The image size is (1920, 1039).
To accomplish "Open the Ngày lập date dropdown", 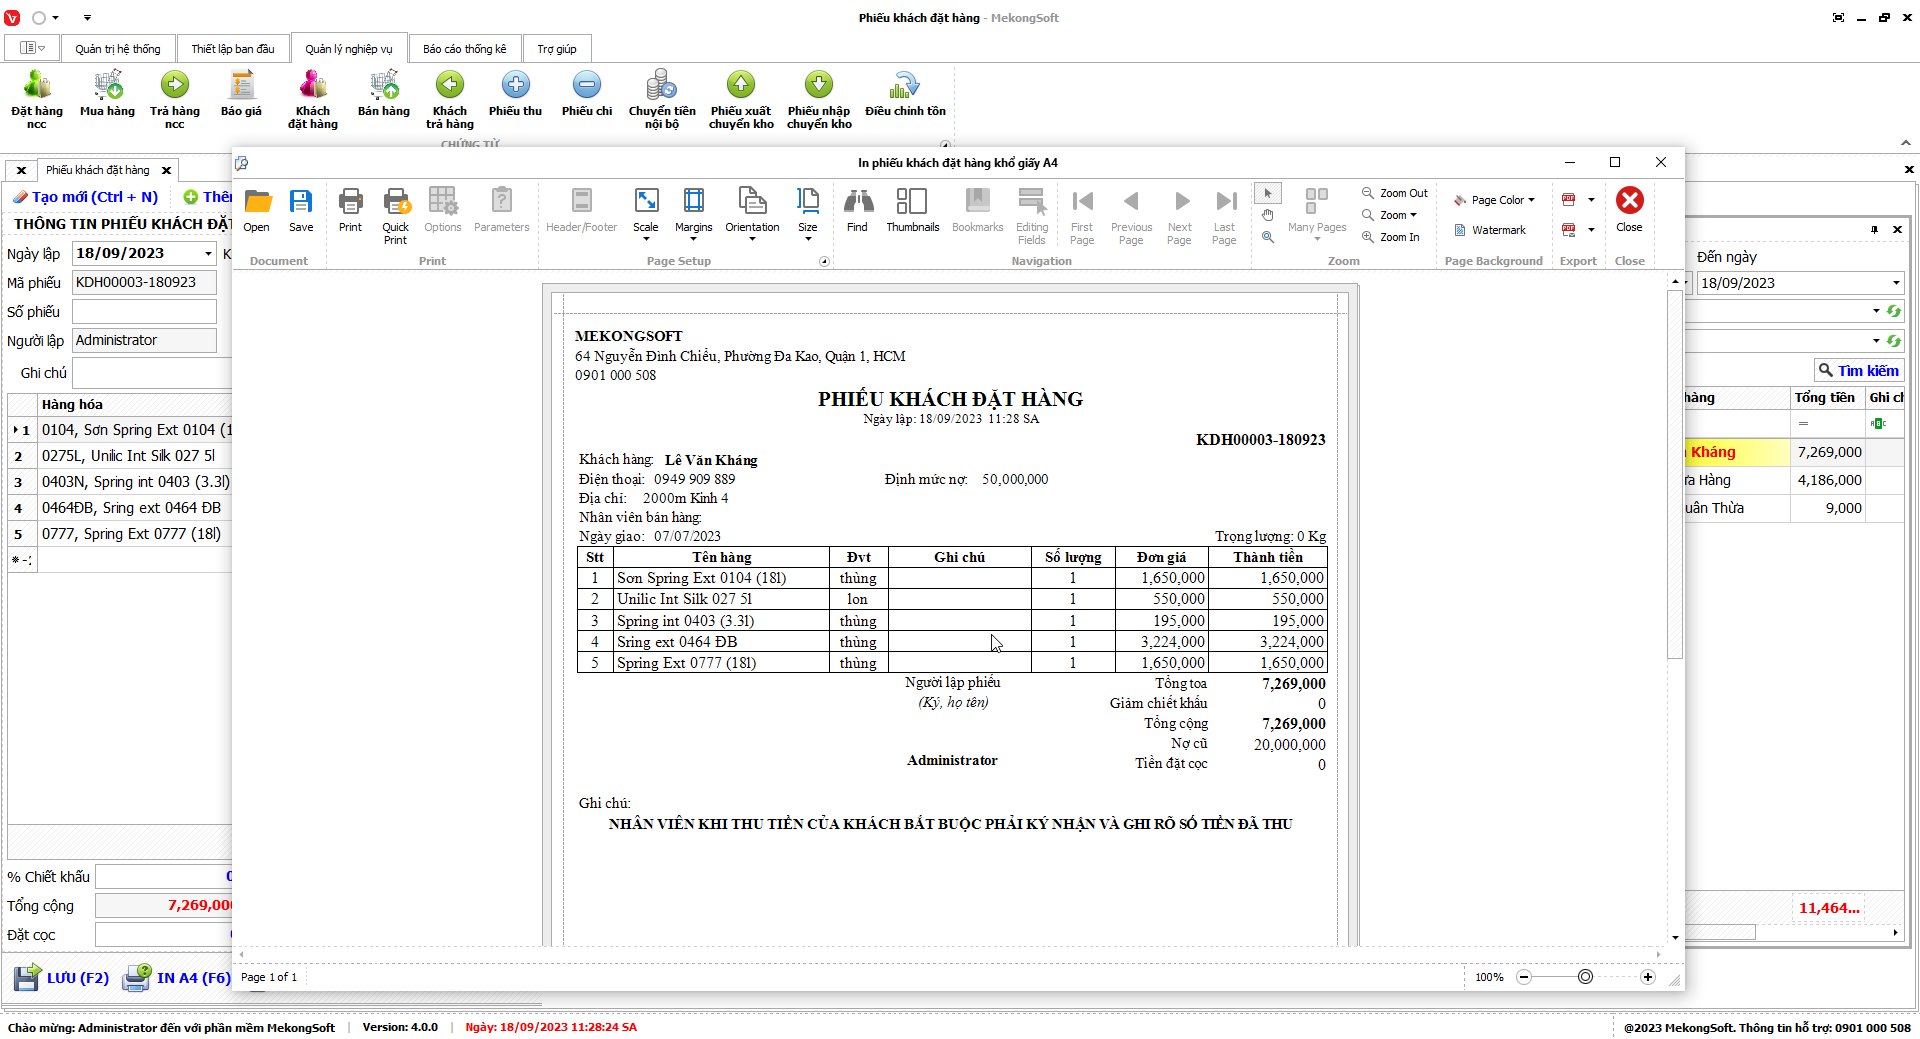I will pos(208,254).
